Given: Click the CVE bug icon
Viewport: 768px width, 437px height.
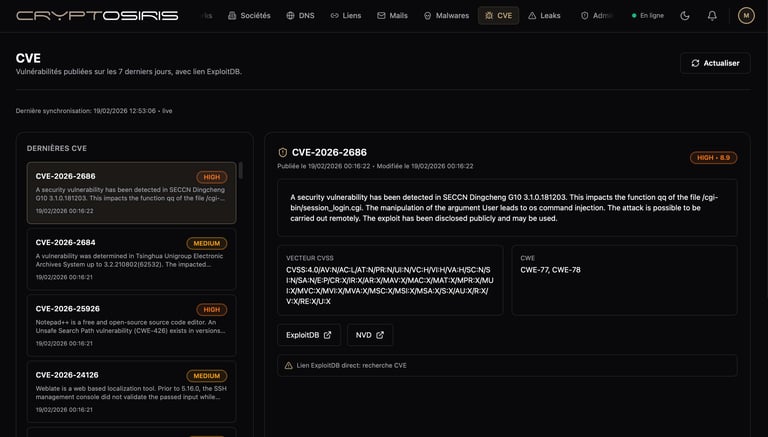Looking at the screenshot, I should [x=489, y=16].
